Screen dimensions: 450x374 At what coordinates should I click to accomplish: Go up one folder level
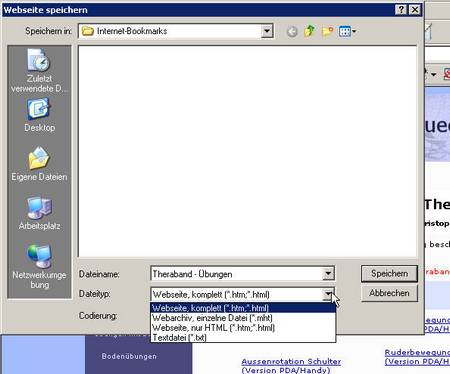309,31
